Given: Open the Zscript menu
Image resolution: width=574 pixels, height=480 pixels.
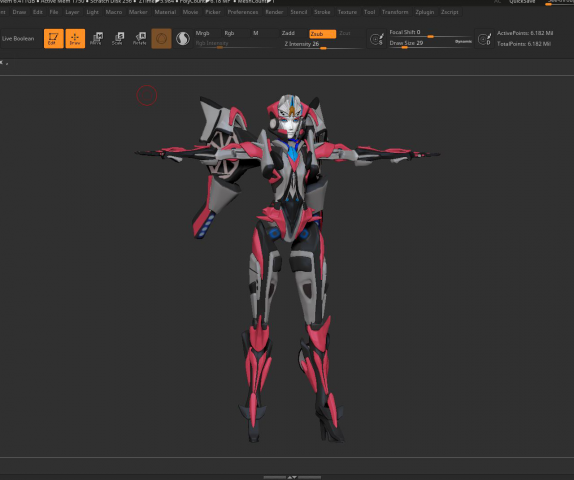Looking at the screenshot, I should click(450, 12).
